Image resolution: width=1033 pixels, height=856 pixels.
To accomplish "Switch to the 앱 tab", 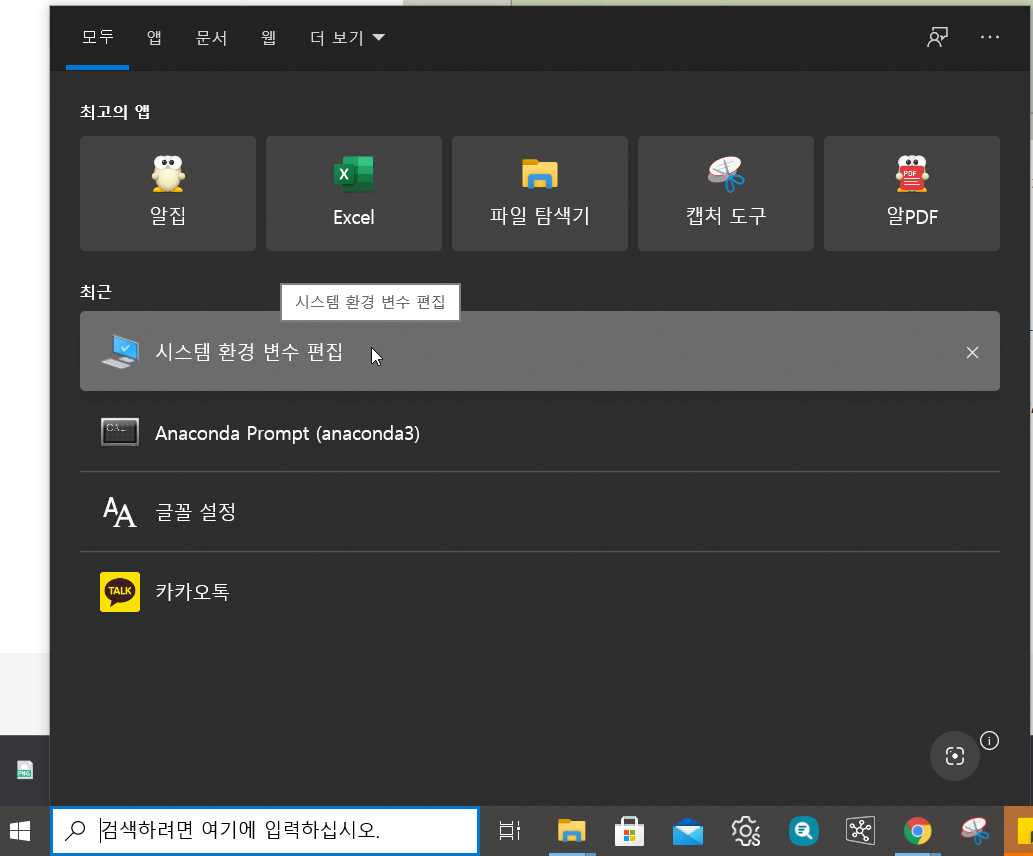I will [154, 38].
